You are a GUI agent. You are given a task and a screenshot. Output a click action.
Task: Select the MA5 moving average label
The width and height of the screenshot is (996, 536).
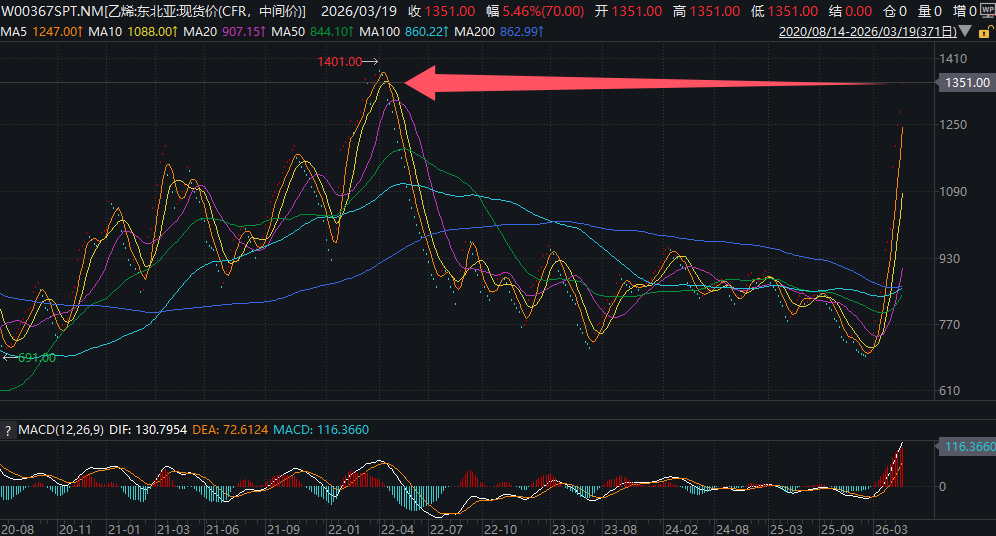coord(13,32)
